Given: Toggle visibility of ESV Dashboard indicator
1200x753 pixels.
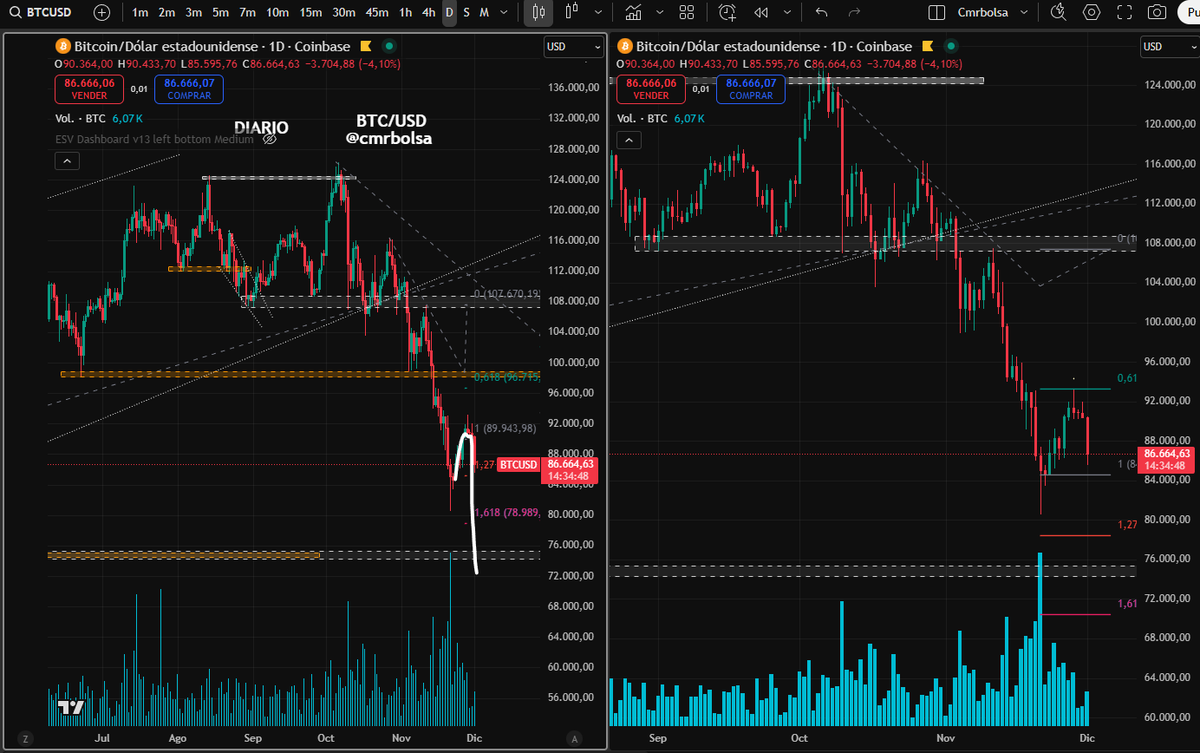Looking at the screenshot, I should 269,139.
